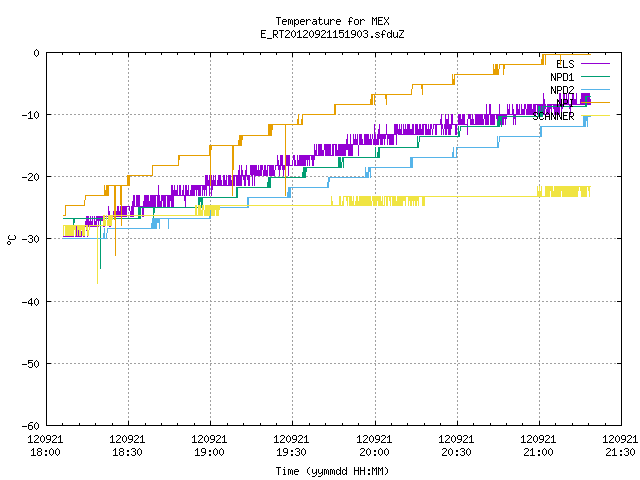Click the purple ELS legend line sample
The width and height of the screenshot is (640, 480).
pyautogui.click(x=595, y=64)
